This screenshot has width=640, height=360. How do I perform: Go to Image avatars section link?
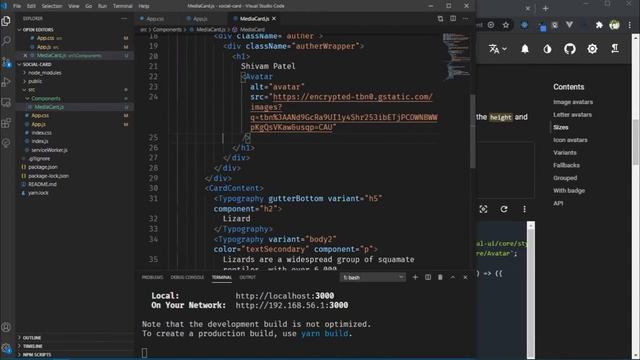[573, 102]
